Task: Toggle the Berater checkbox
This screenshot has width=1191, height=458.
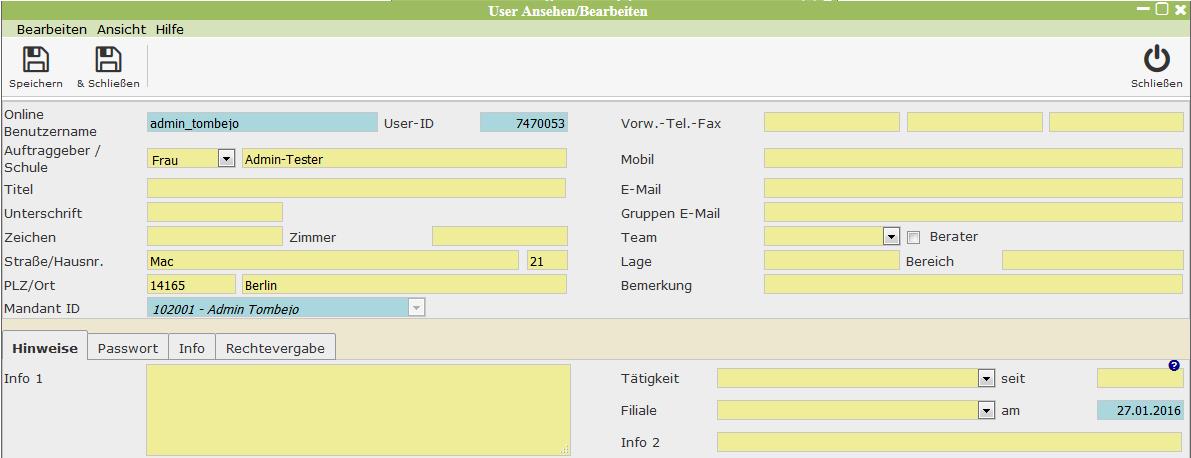Action: 913,237
